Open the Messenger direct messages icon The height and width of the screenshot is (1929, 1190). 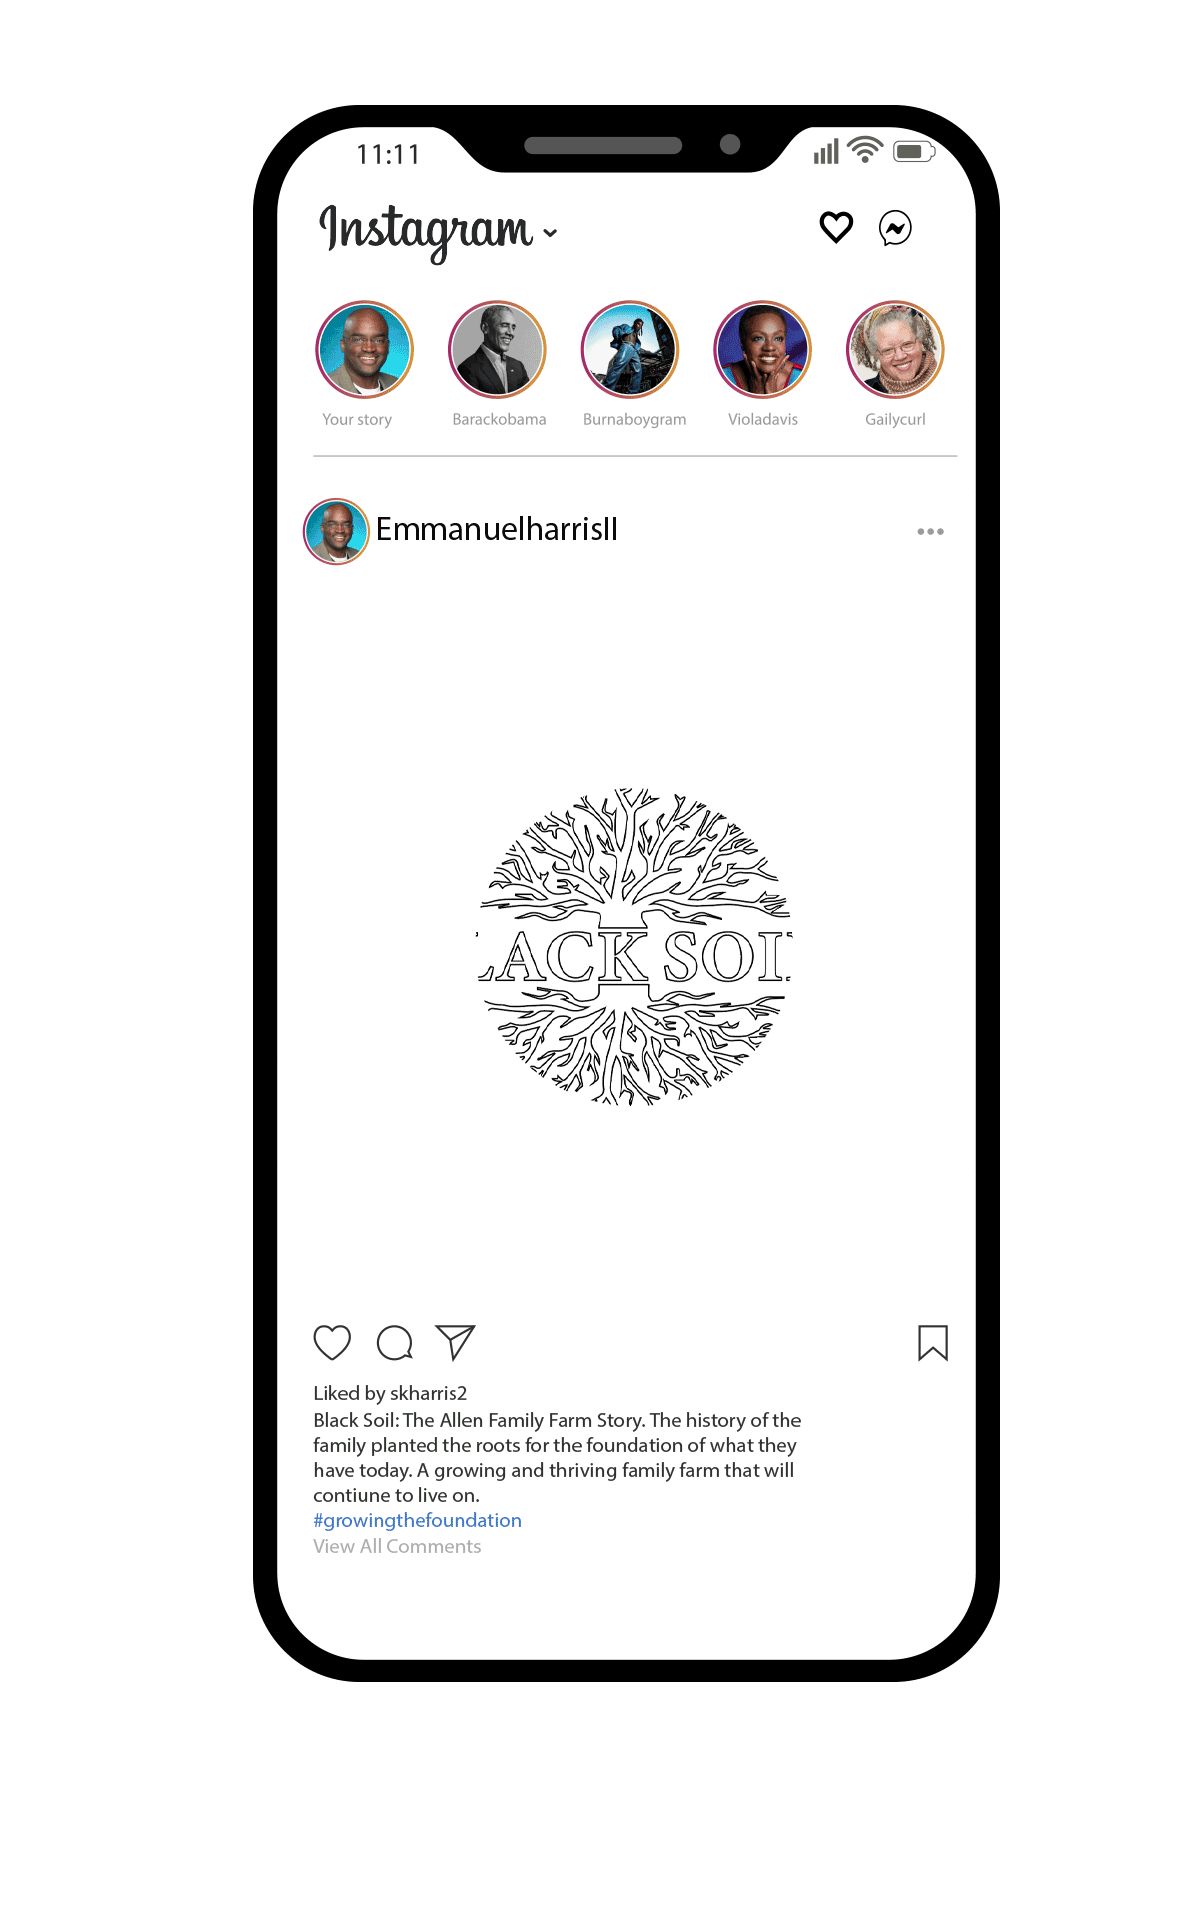[x=895, y=228]
